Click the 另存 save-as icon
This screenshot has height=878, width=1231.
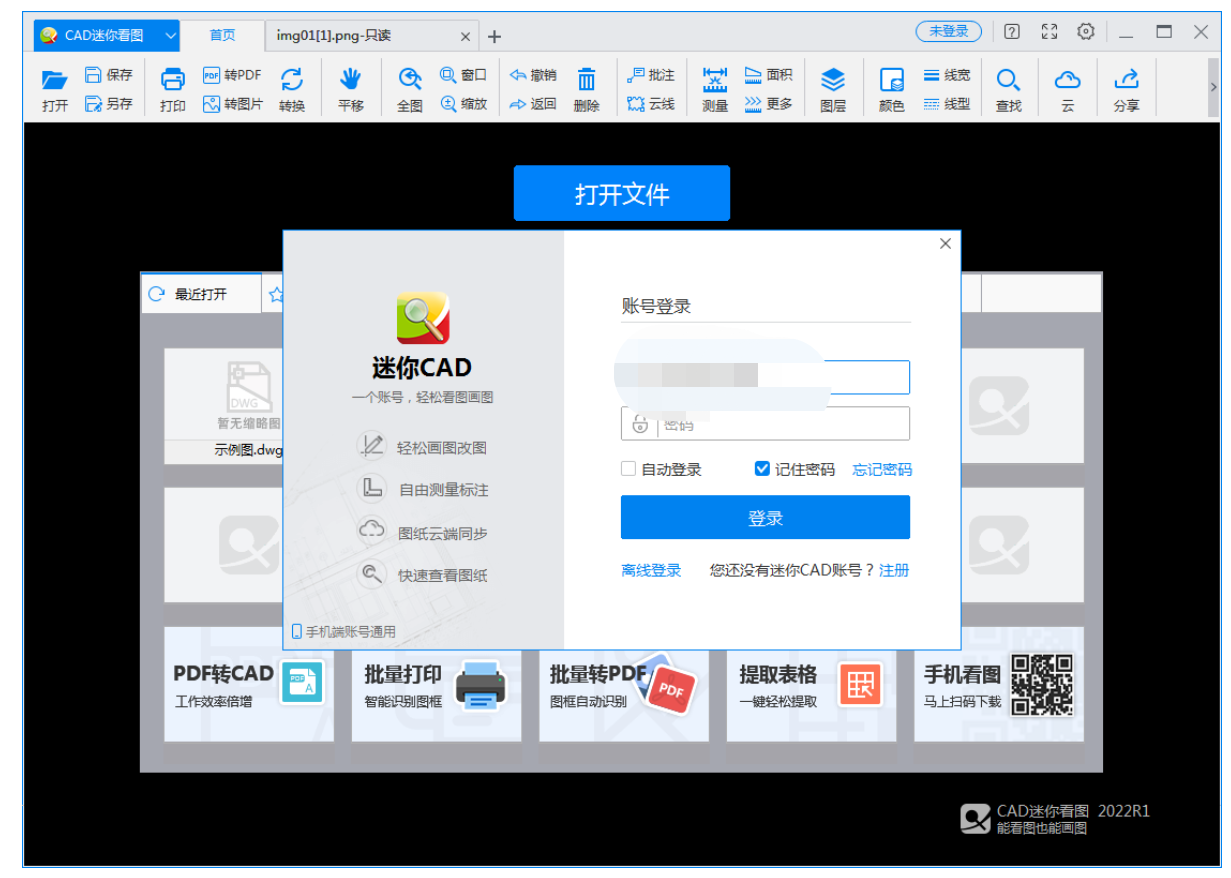pos(93,103)
